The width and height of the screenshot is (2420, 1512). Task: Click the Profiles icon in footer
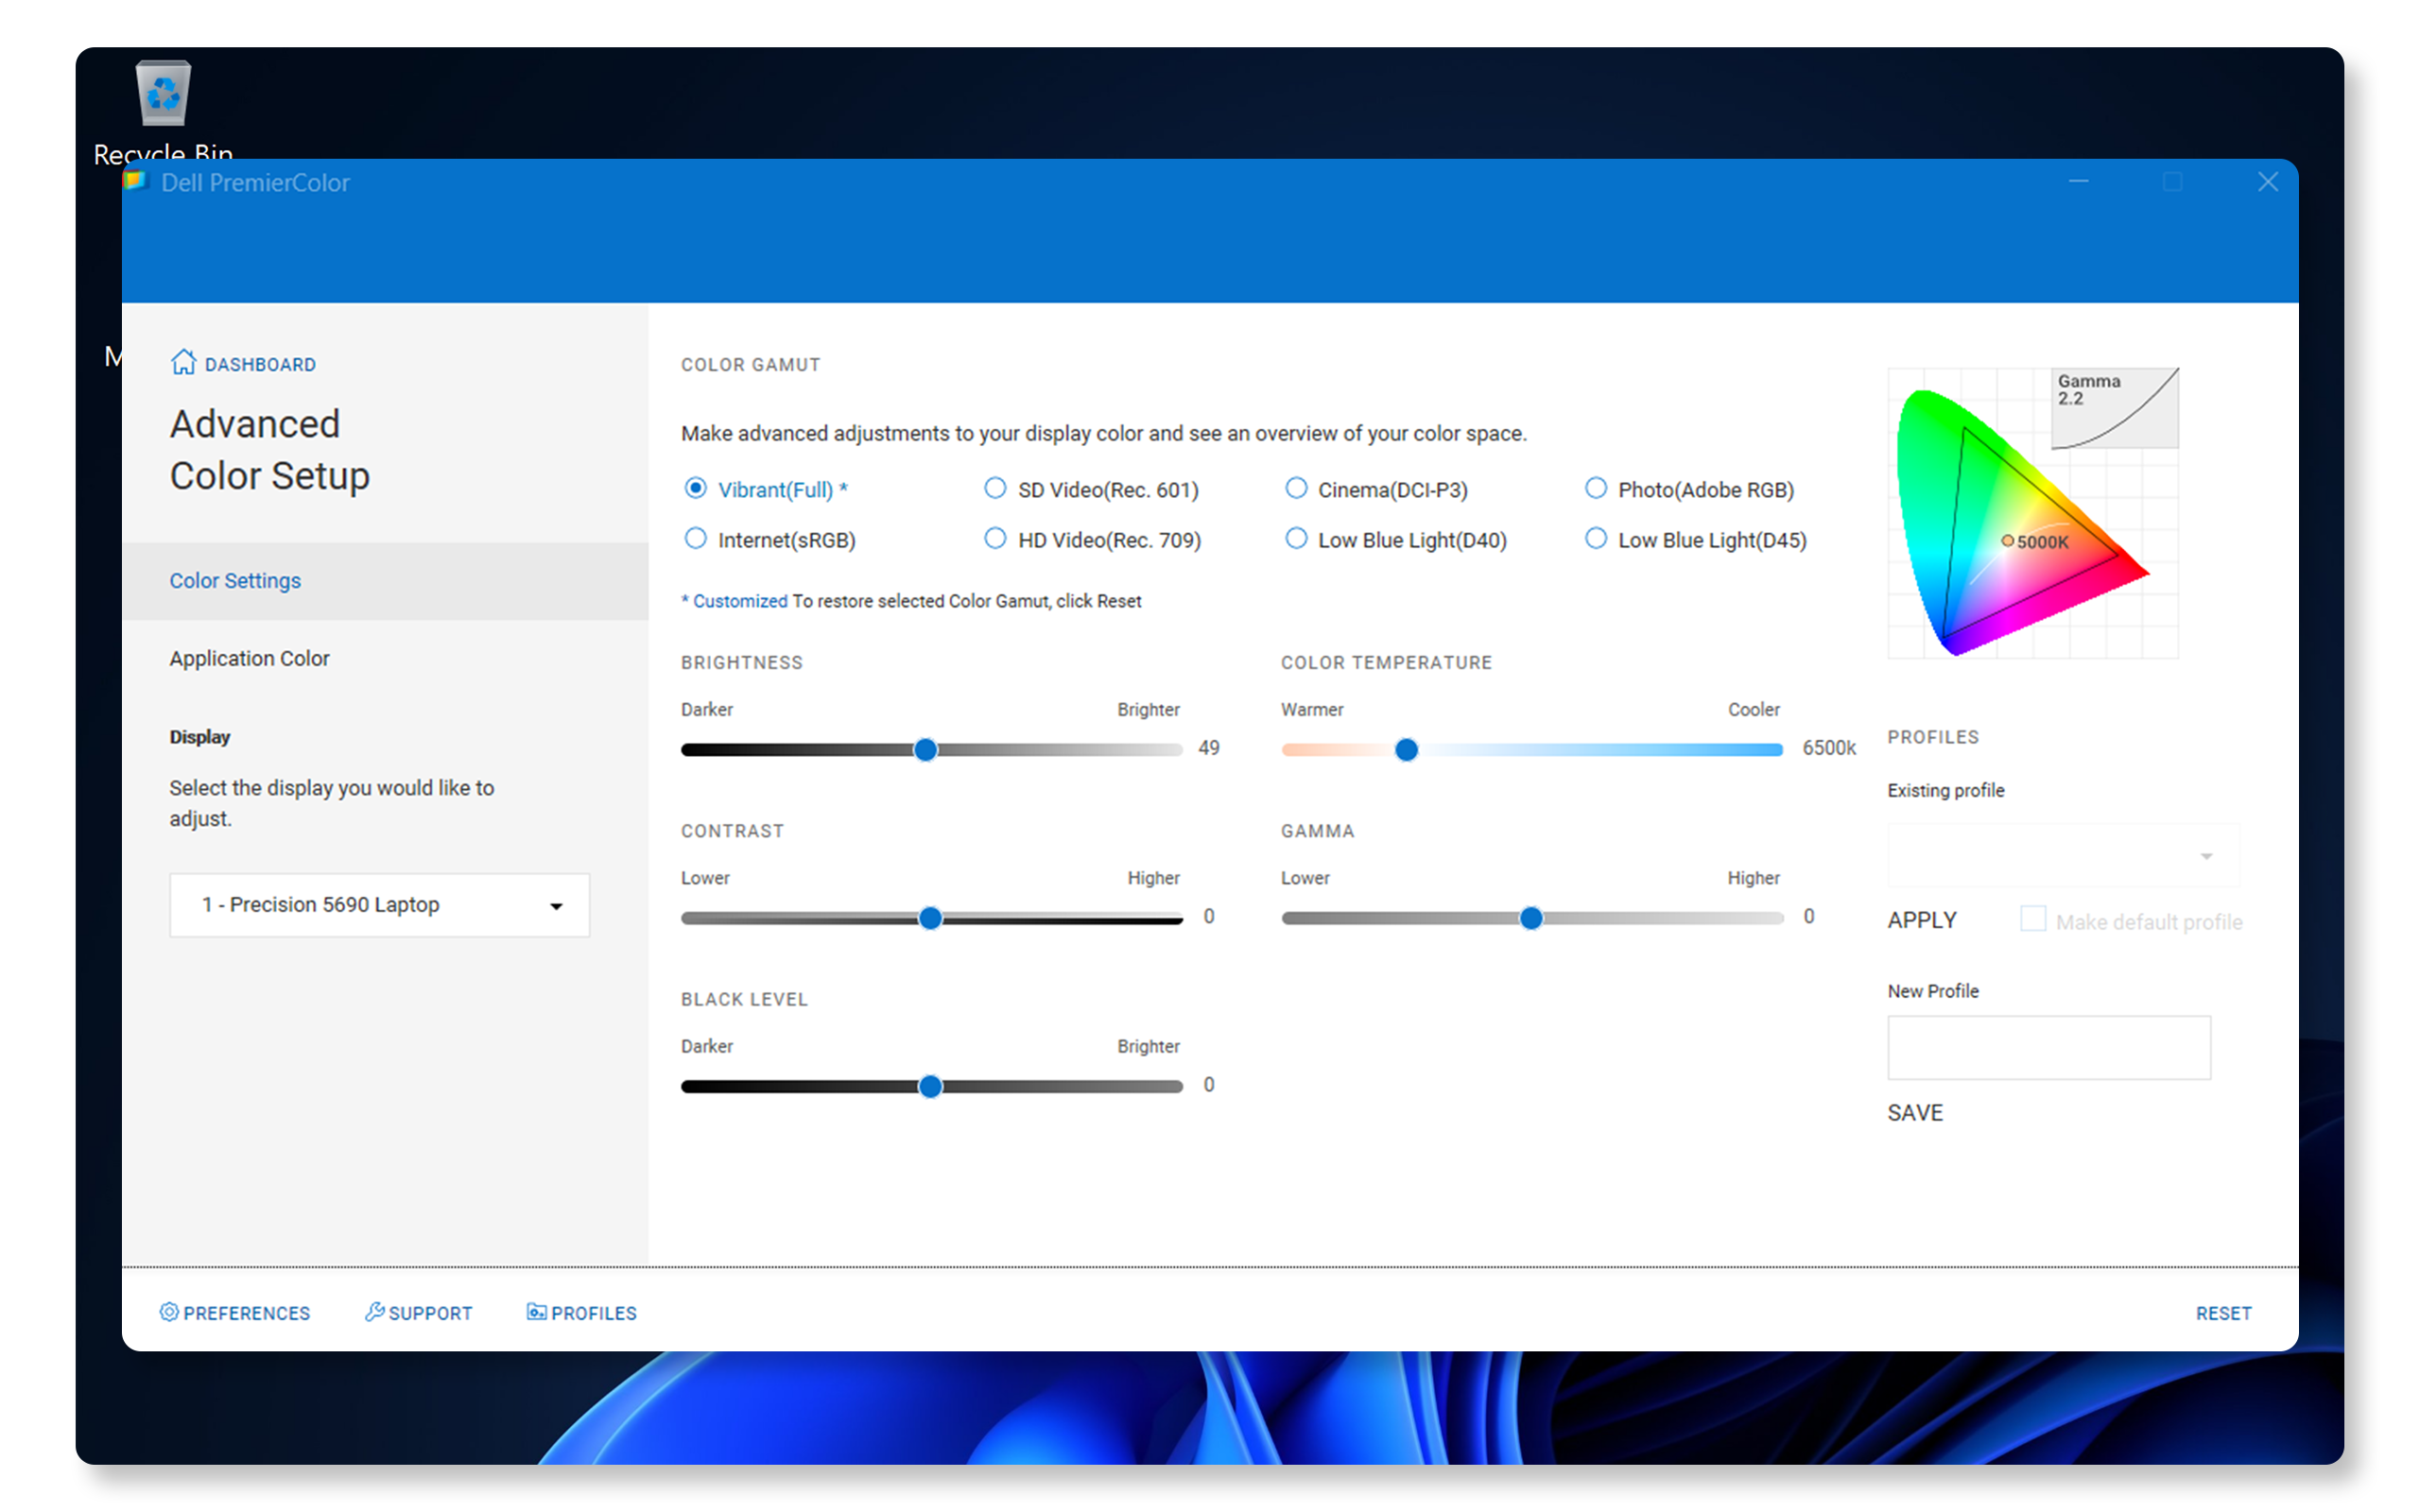pos(537,1312)
